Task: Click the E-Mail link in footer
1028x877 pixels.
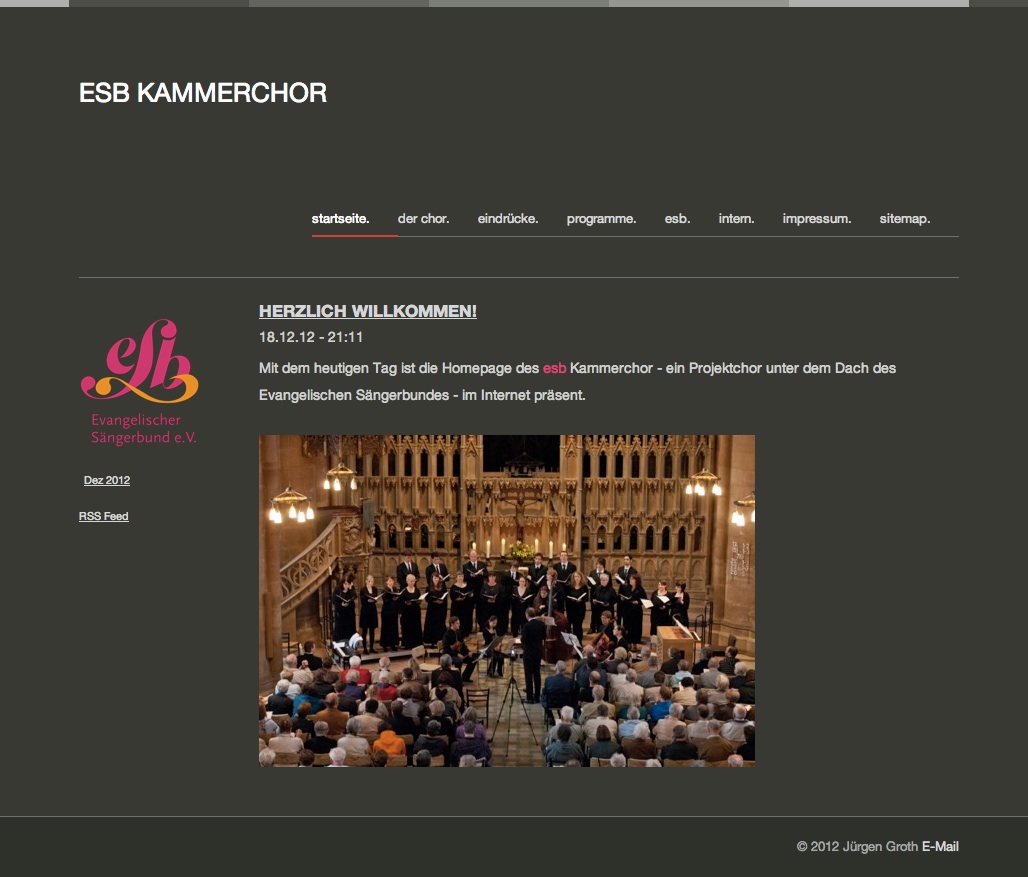Action: (940, 847)
